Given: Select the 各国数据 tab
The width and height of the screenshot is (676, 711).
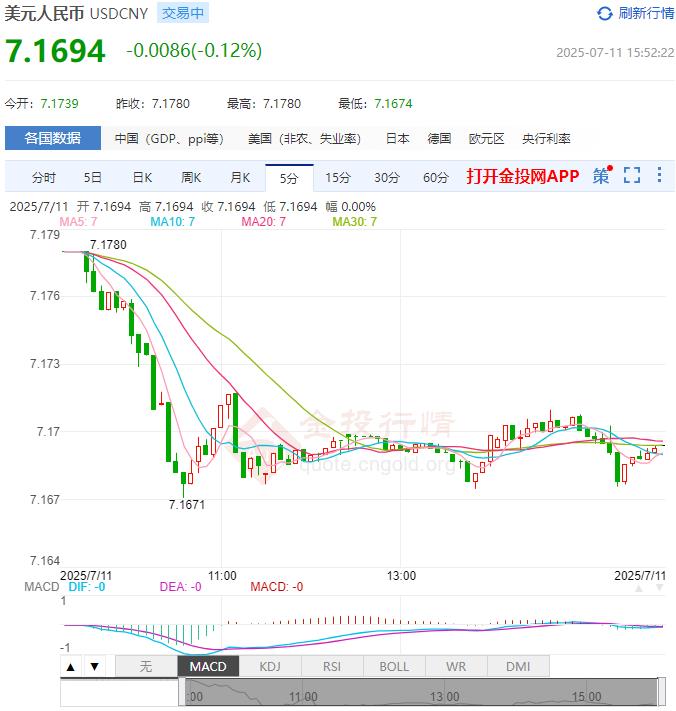Looking at the screenshot, I should [53, 138].
